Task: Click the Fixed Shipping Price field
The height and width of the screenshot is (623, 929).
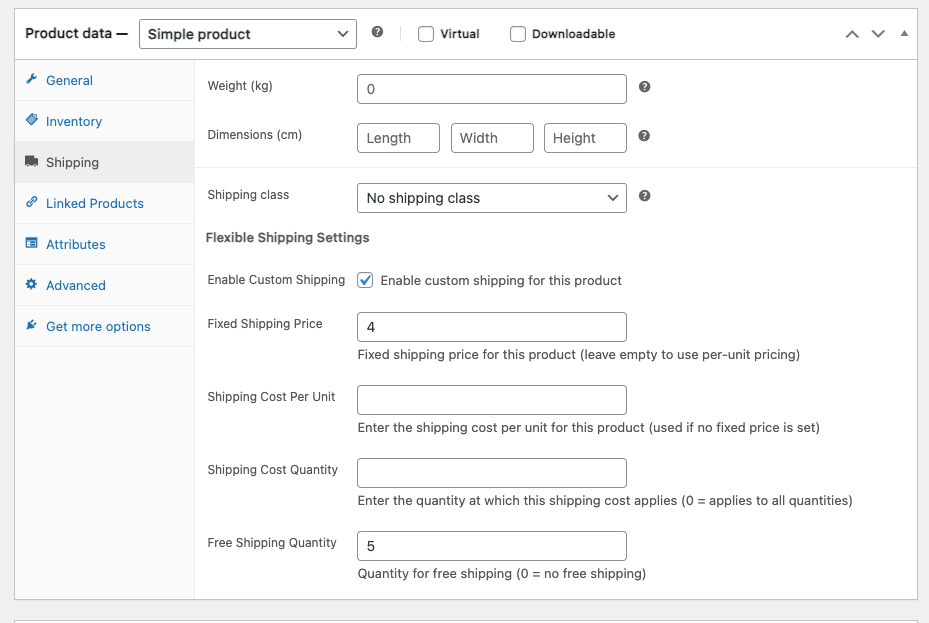Action: 491,327
